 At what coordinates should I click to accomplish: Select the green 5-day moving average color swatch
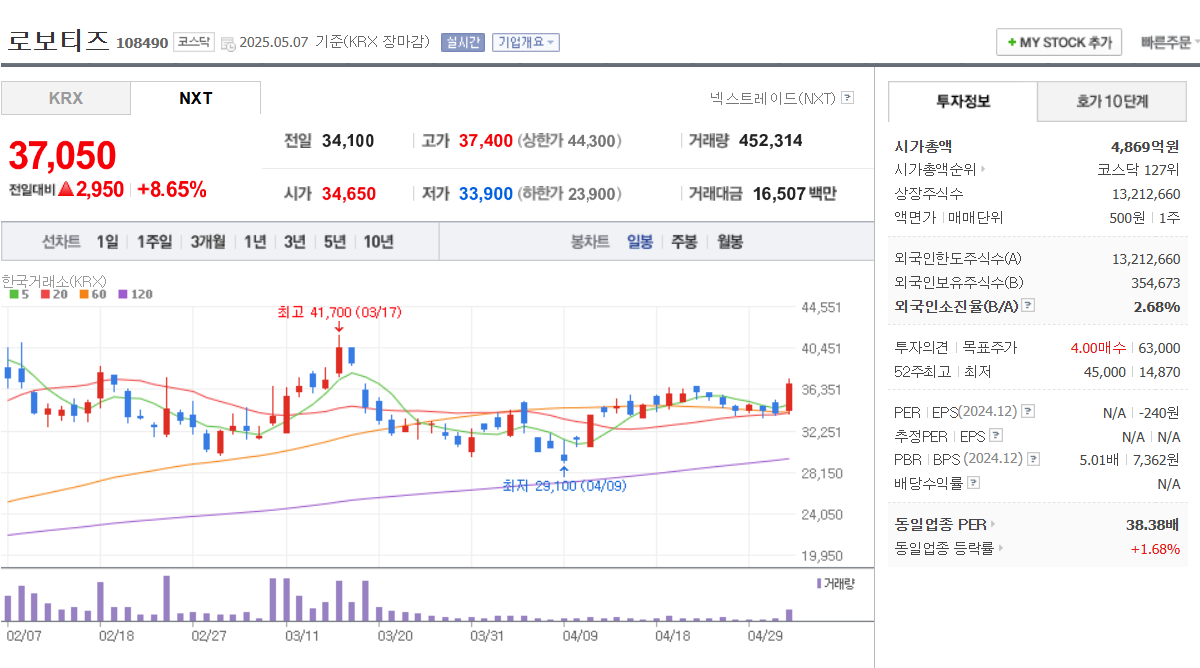click(x=14, y=294)
